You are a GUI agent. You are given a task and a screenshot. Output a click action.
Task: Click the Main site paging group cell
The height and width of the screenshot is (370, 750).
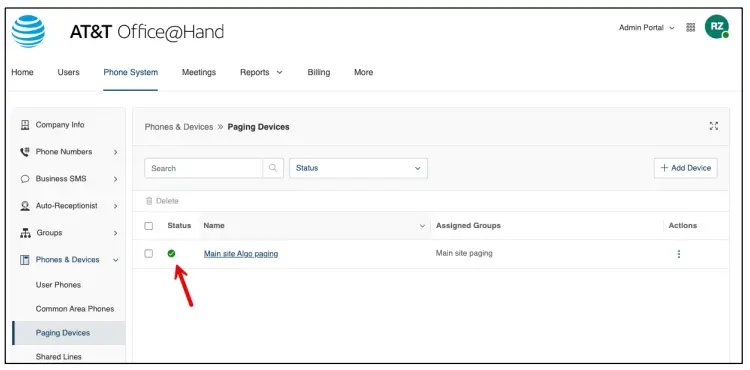point(464,253)
